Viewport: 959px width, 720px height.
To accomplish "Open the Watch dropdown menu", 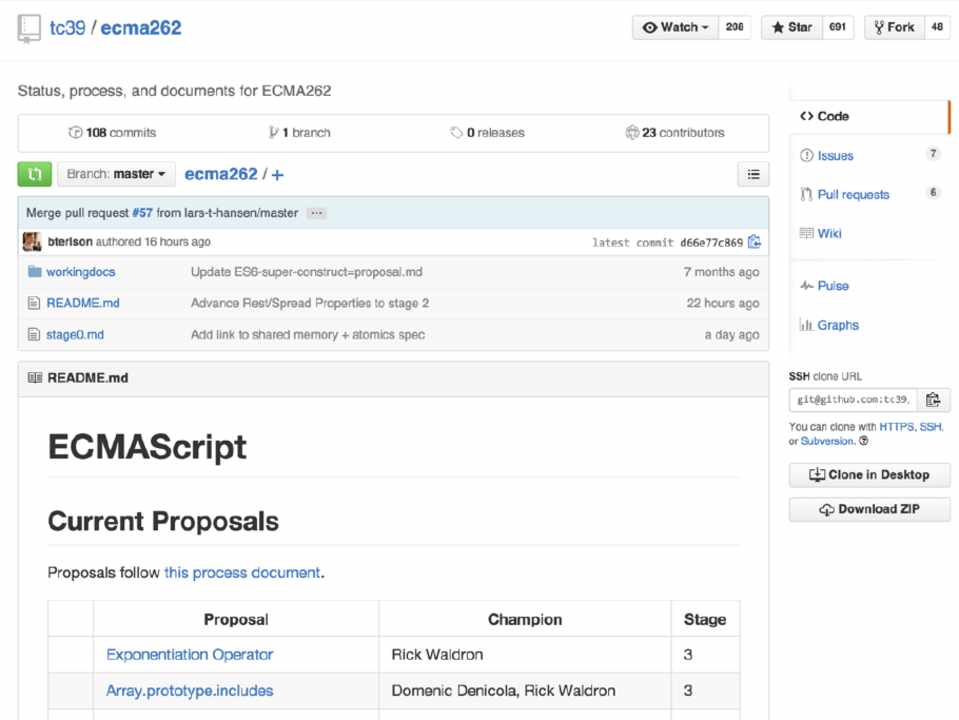I will pos(676,28).
